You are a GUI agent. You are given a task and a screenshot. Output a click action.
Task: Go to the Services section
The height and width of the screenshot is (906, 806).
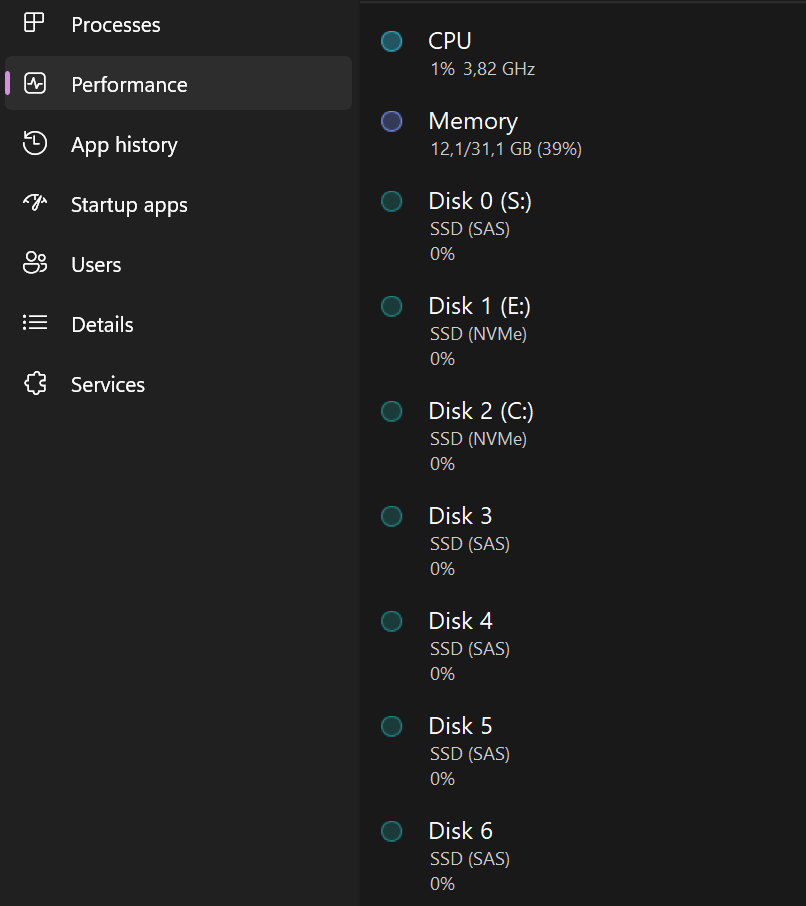point(108,385)
